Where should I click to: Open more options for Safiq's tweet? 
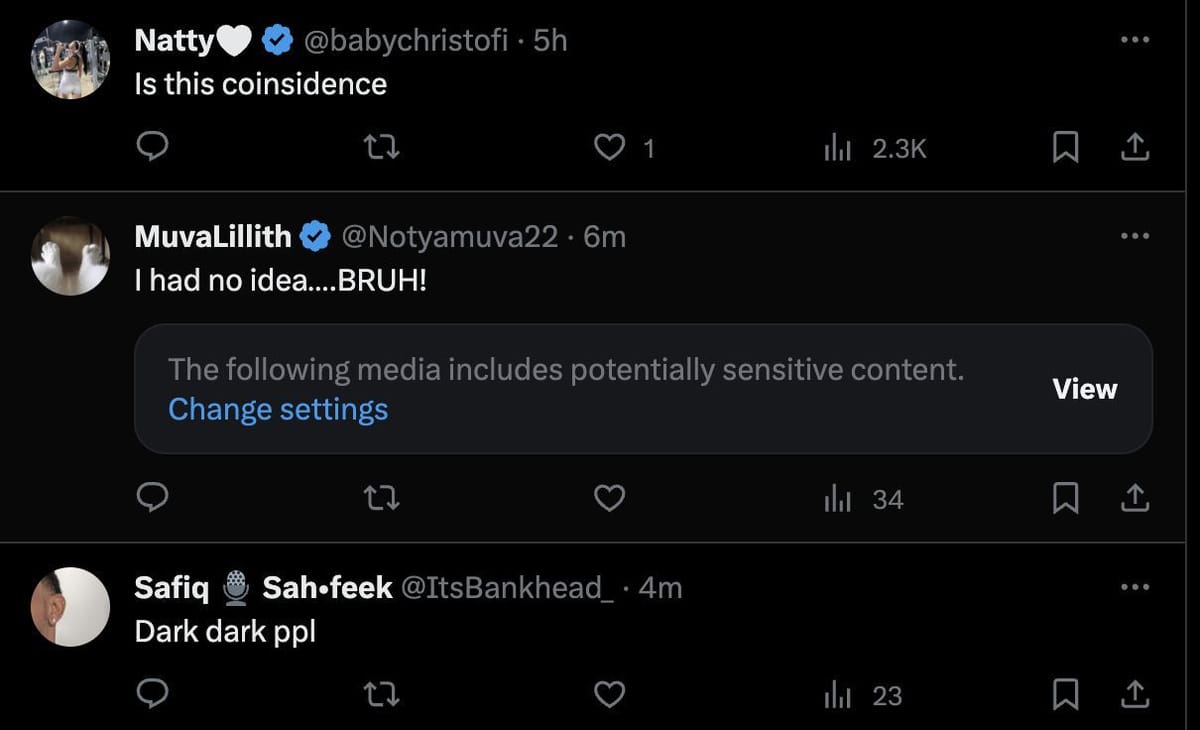[1135, 588]
